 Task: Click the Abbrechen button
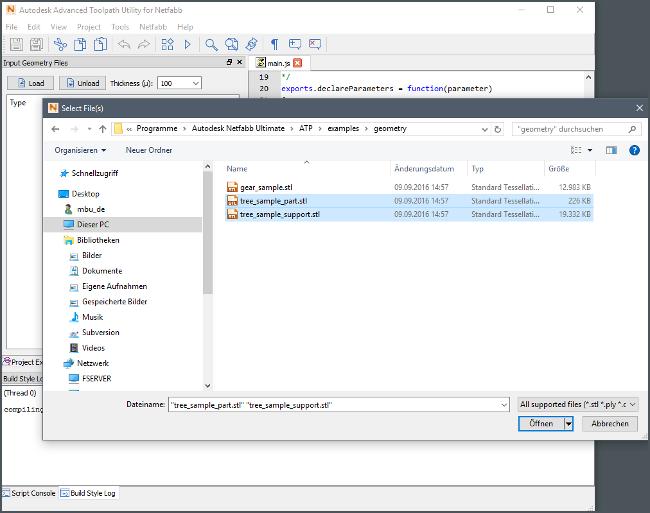(x=610, y=424)
